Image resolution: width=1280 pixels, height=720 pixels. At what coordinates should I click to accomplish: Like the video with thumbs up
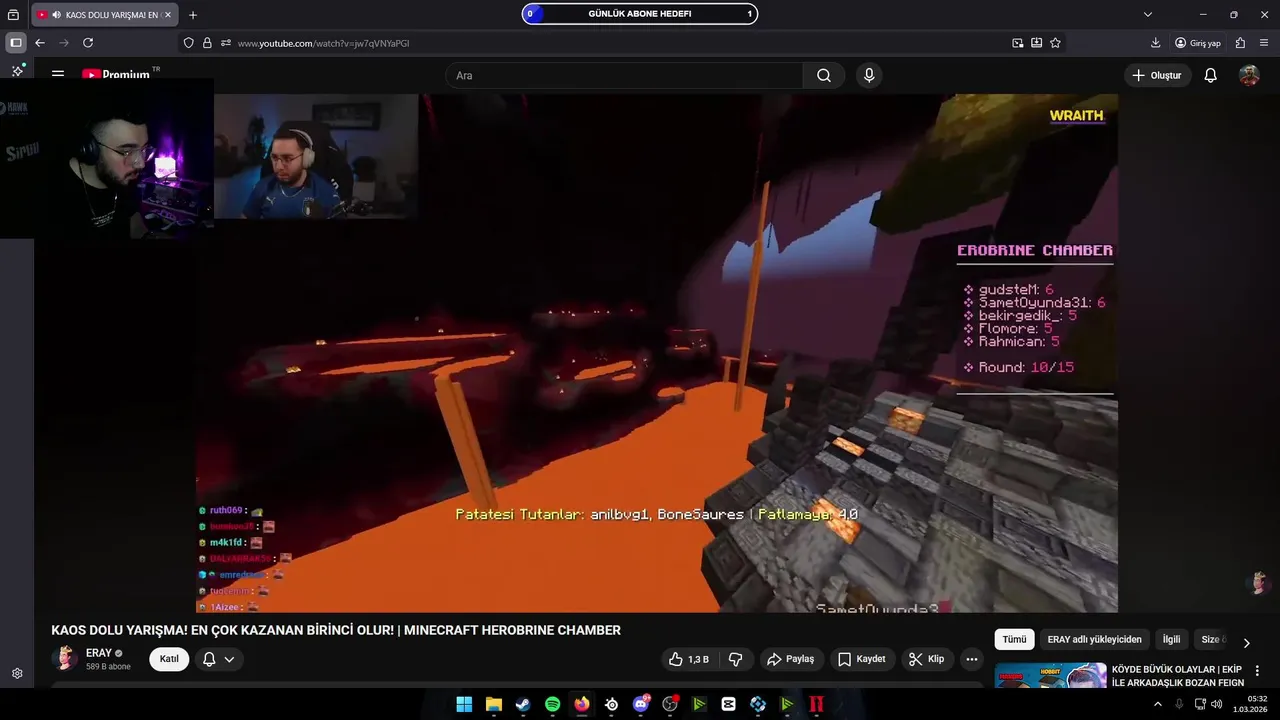coord(688,659)
